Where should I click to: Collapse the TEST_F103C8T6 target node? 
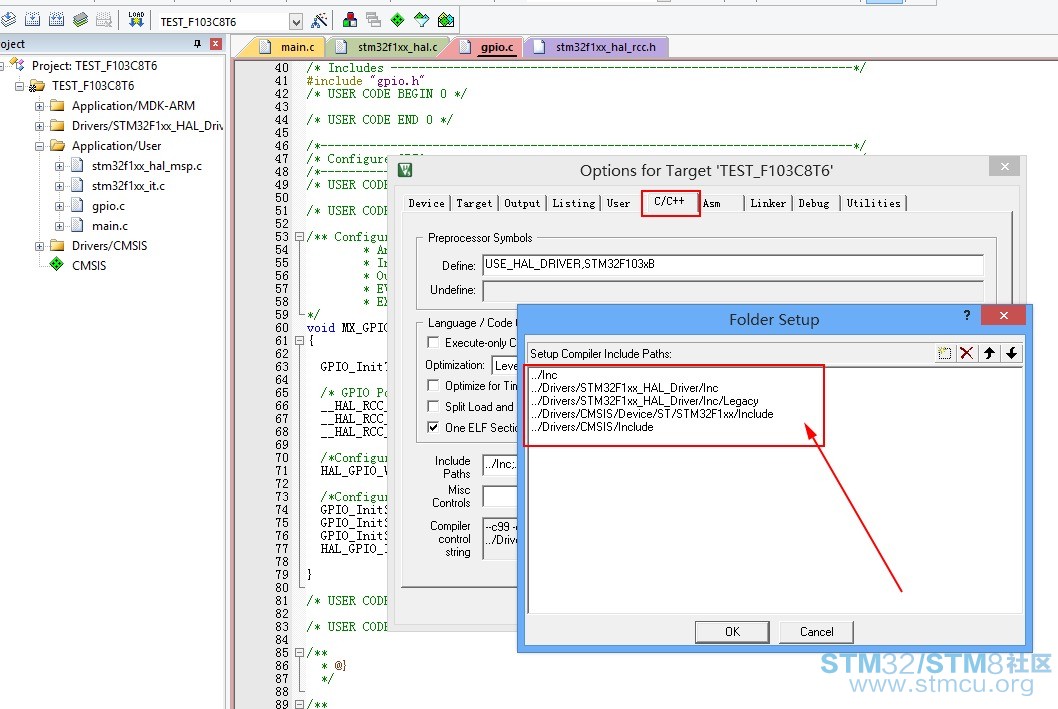(x=20, y=86)
